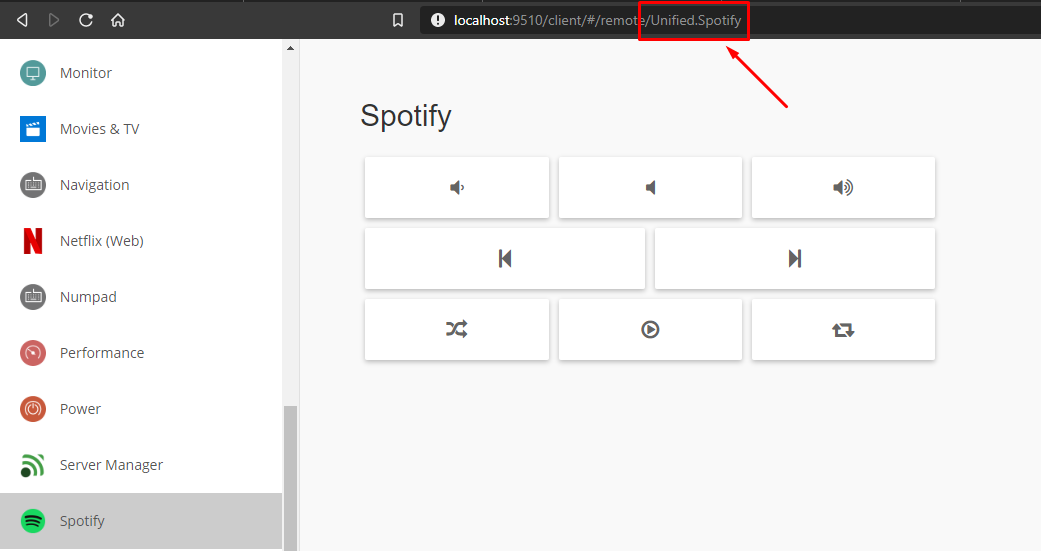Skip to the next track
Image resolution: width=1041 pixels, height=551 pixels.
795,258
